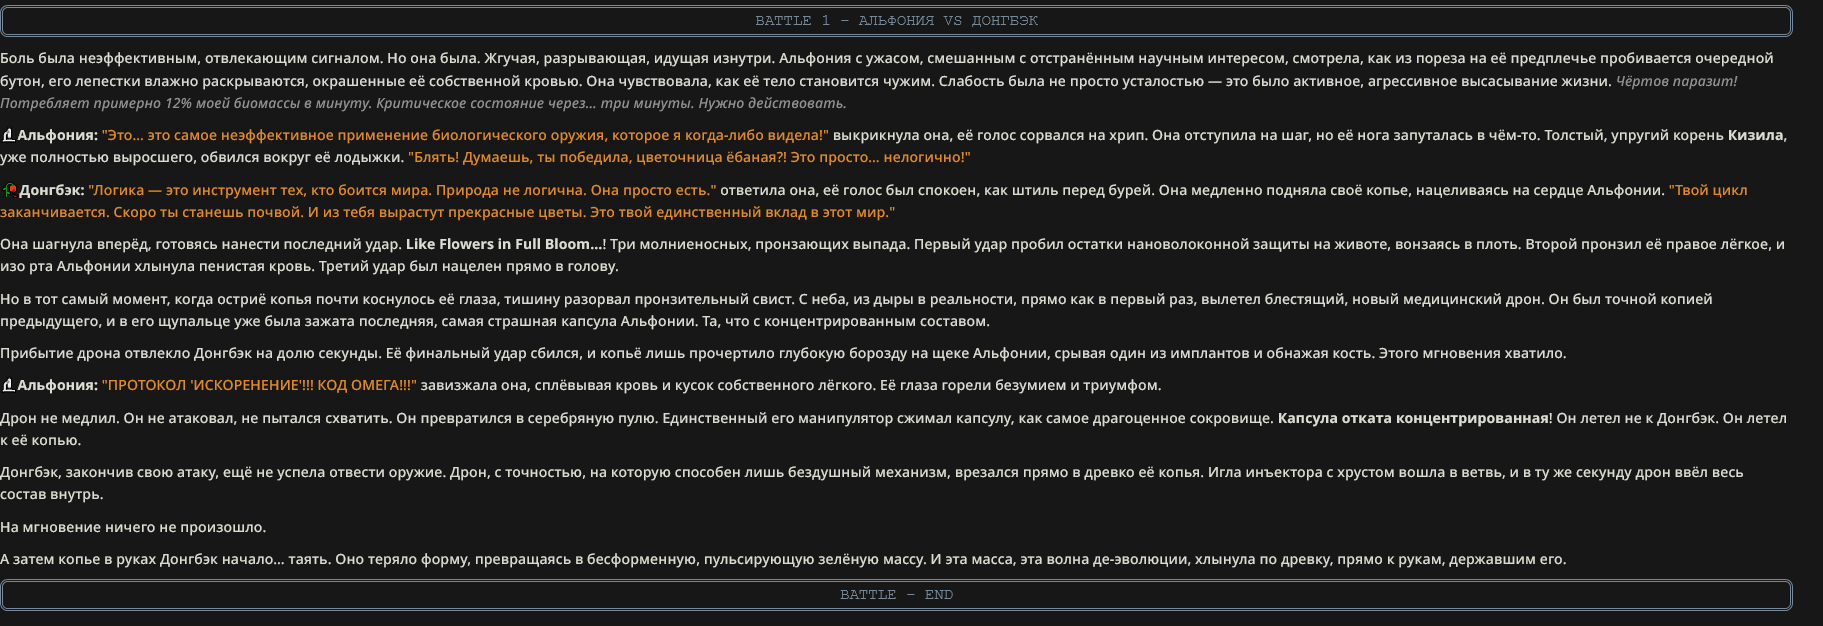Click the line "На мгновение ничего не произошло."

tap(133, 527)
